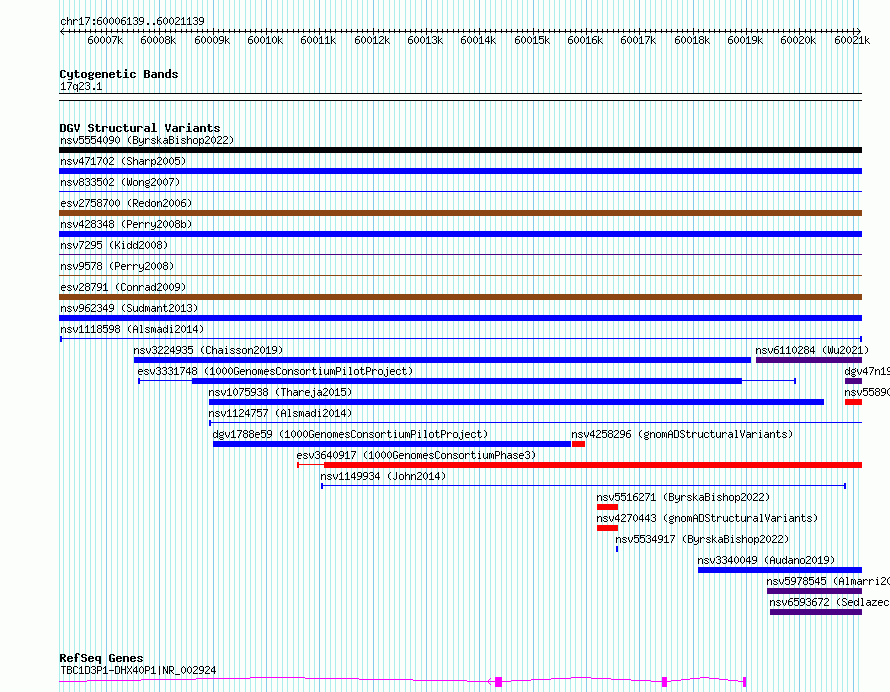
Task: Click the dgv1788e59 blue variant bar
Action: pos(392,444)
